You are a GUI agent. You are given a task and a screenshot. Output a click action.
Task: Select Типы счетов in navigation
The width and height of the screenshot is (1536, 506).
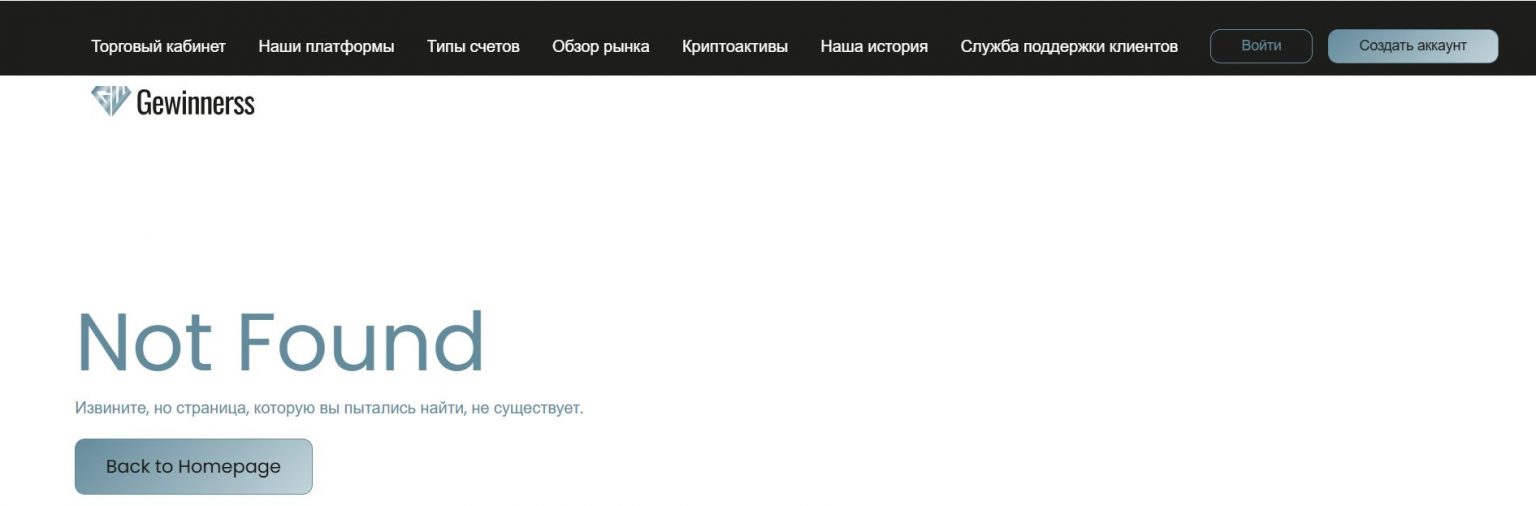coord(473,46)
